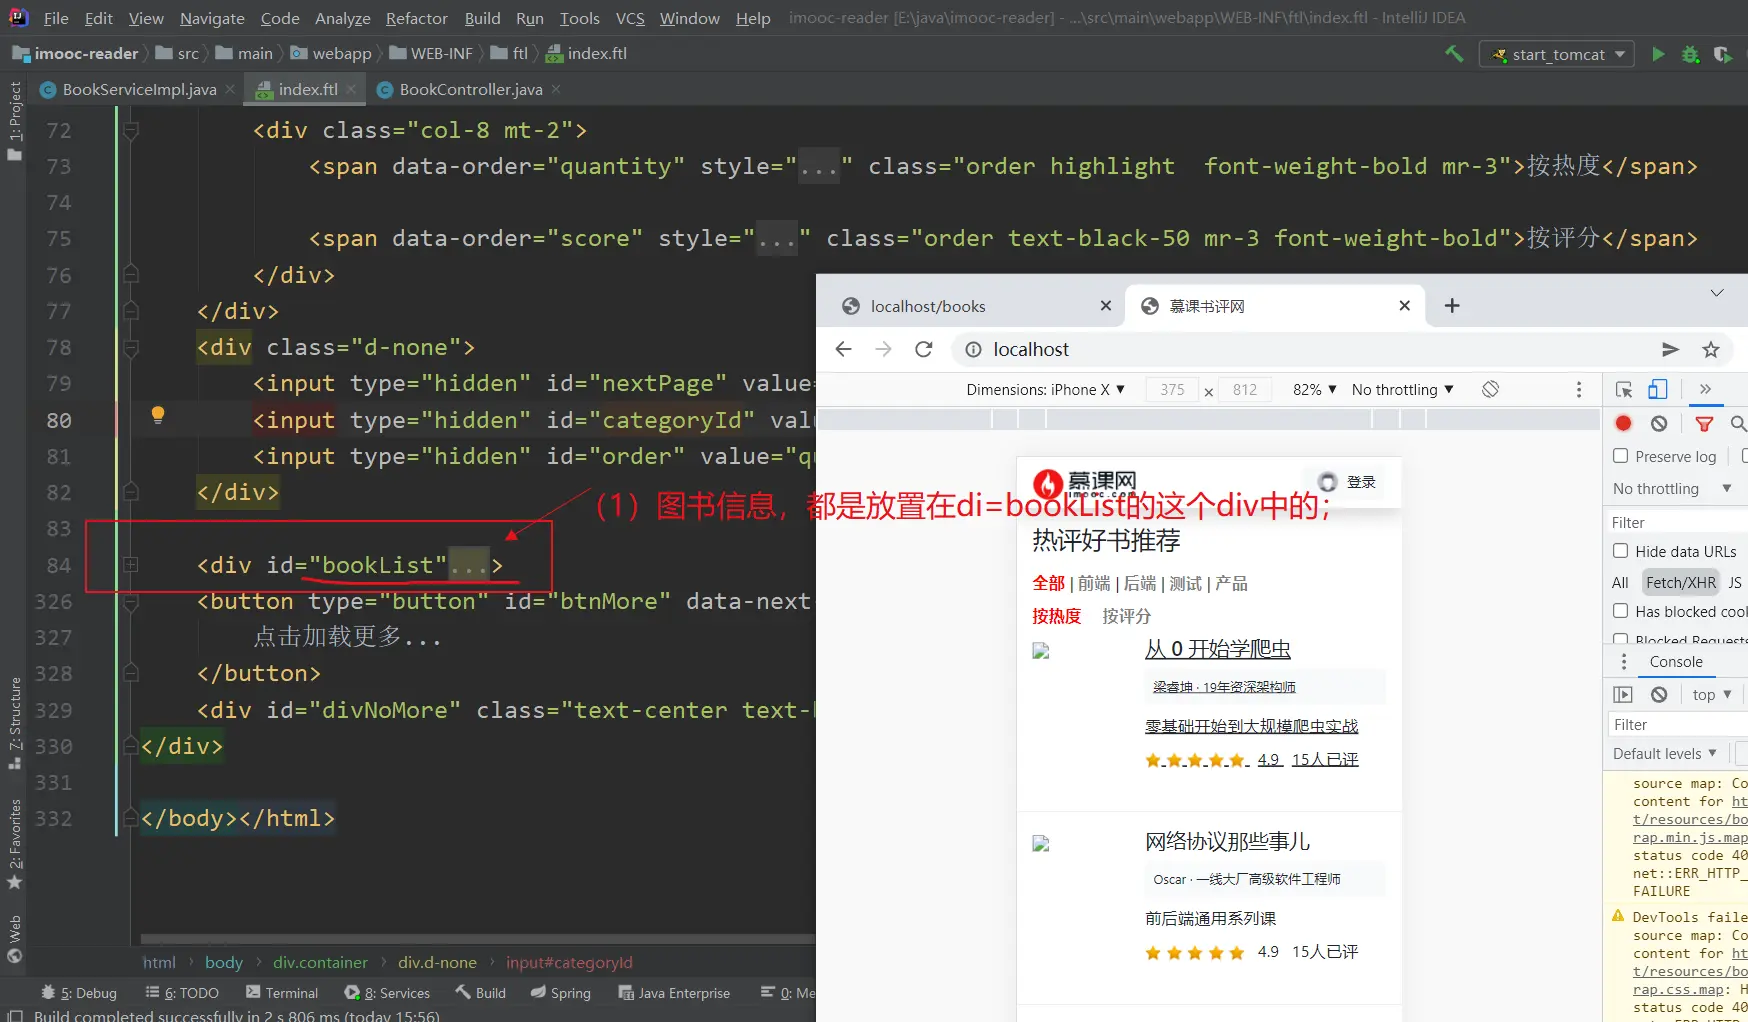
Task: Toggle the network filter funnel icon
Action: coord(1704,424)
